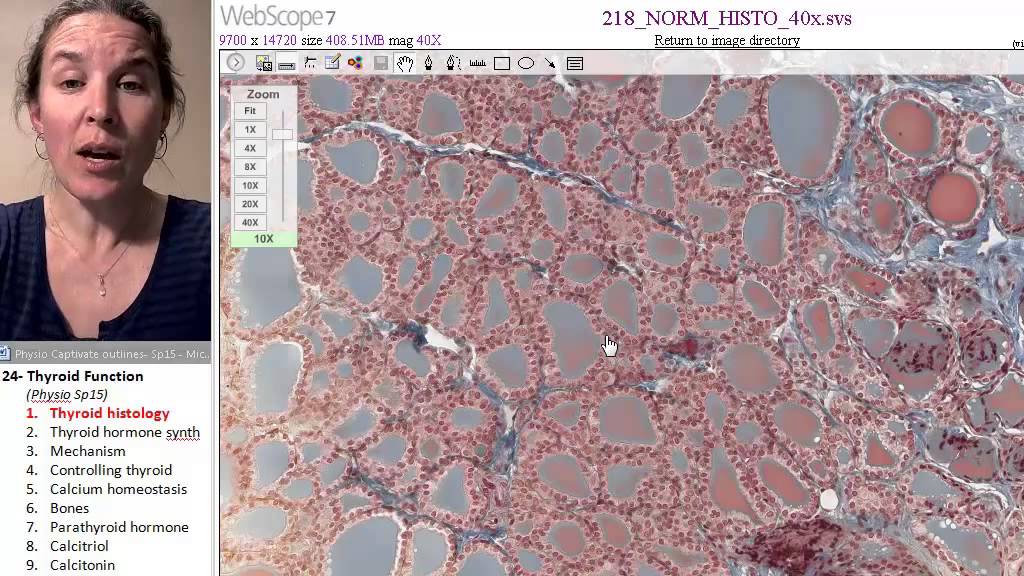Viewport: 1024px width, 576px height.
Task: Select the Mechanism outline item
Action: (88, 451)
